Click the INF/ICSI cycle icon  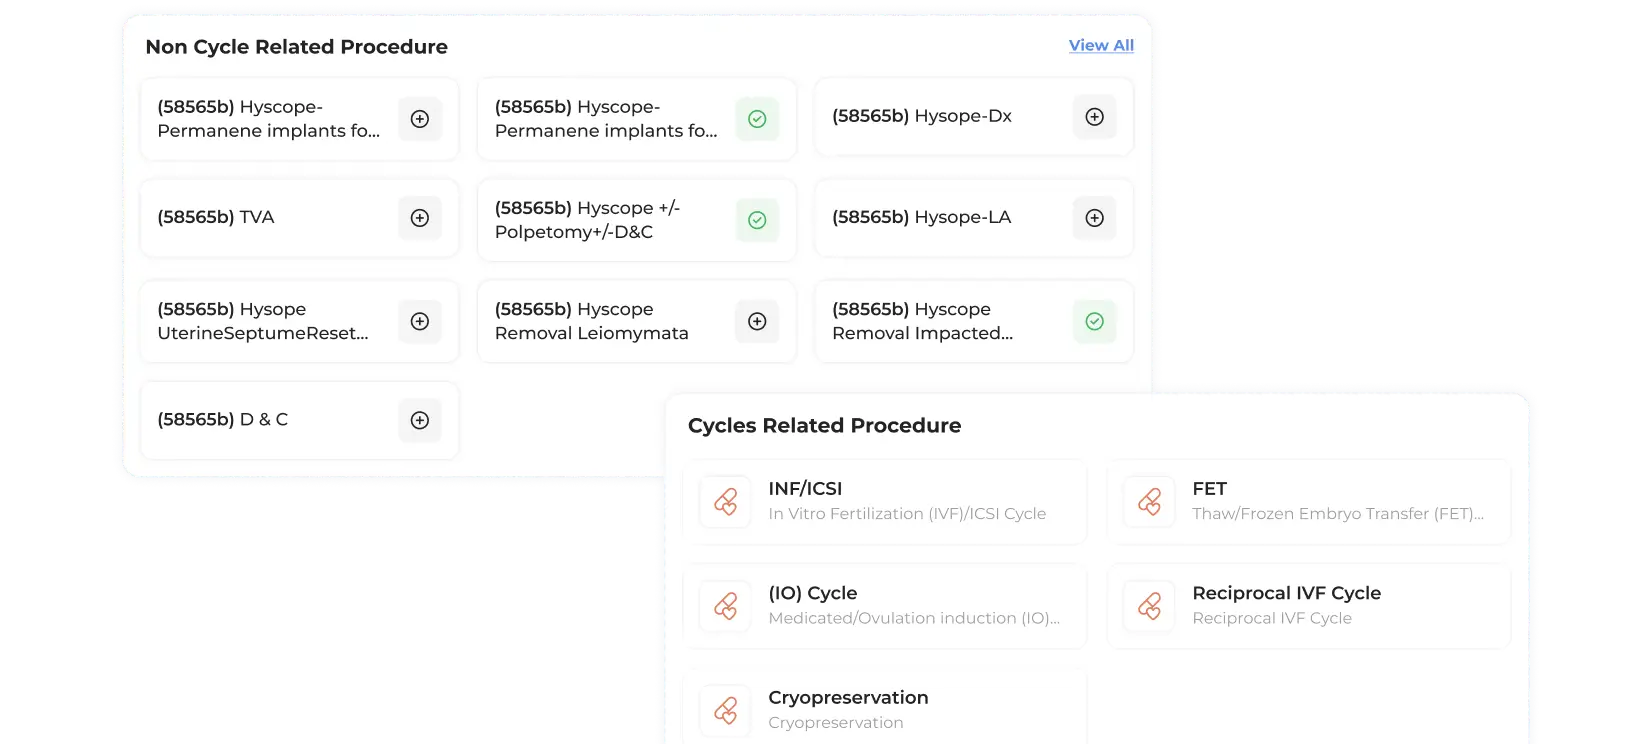click(x=726, y=501)
